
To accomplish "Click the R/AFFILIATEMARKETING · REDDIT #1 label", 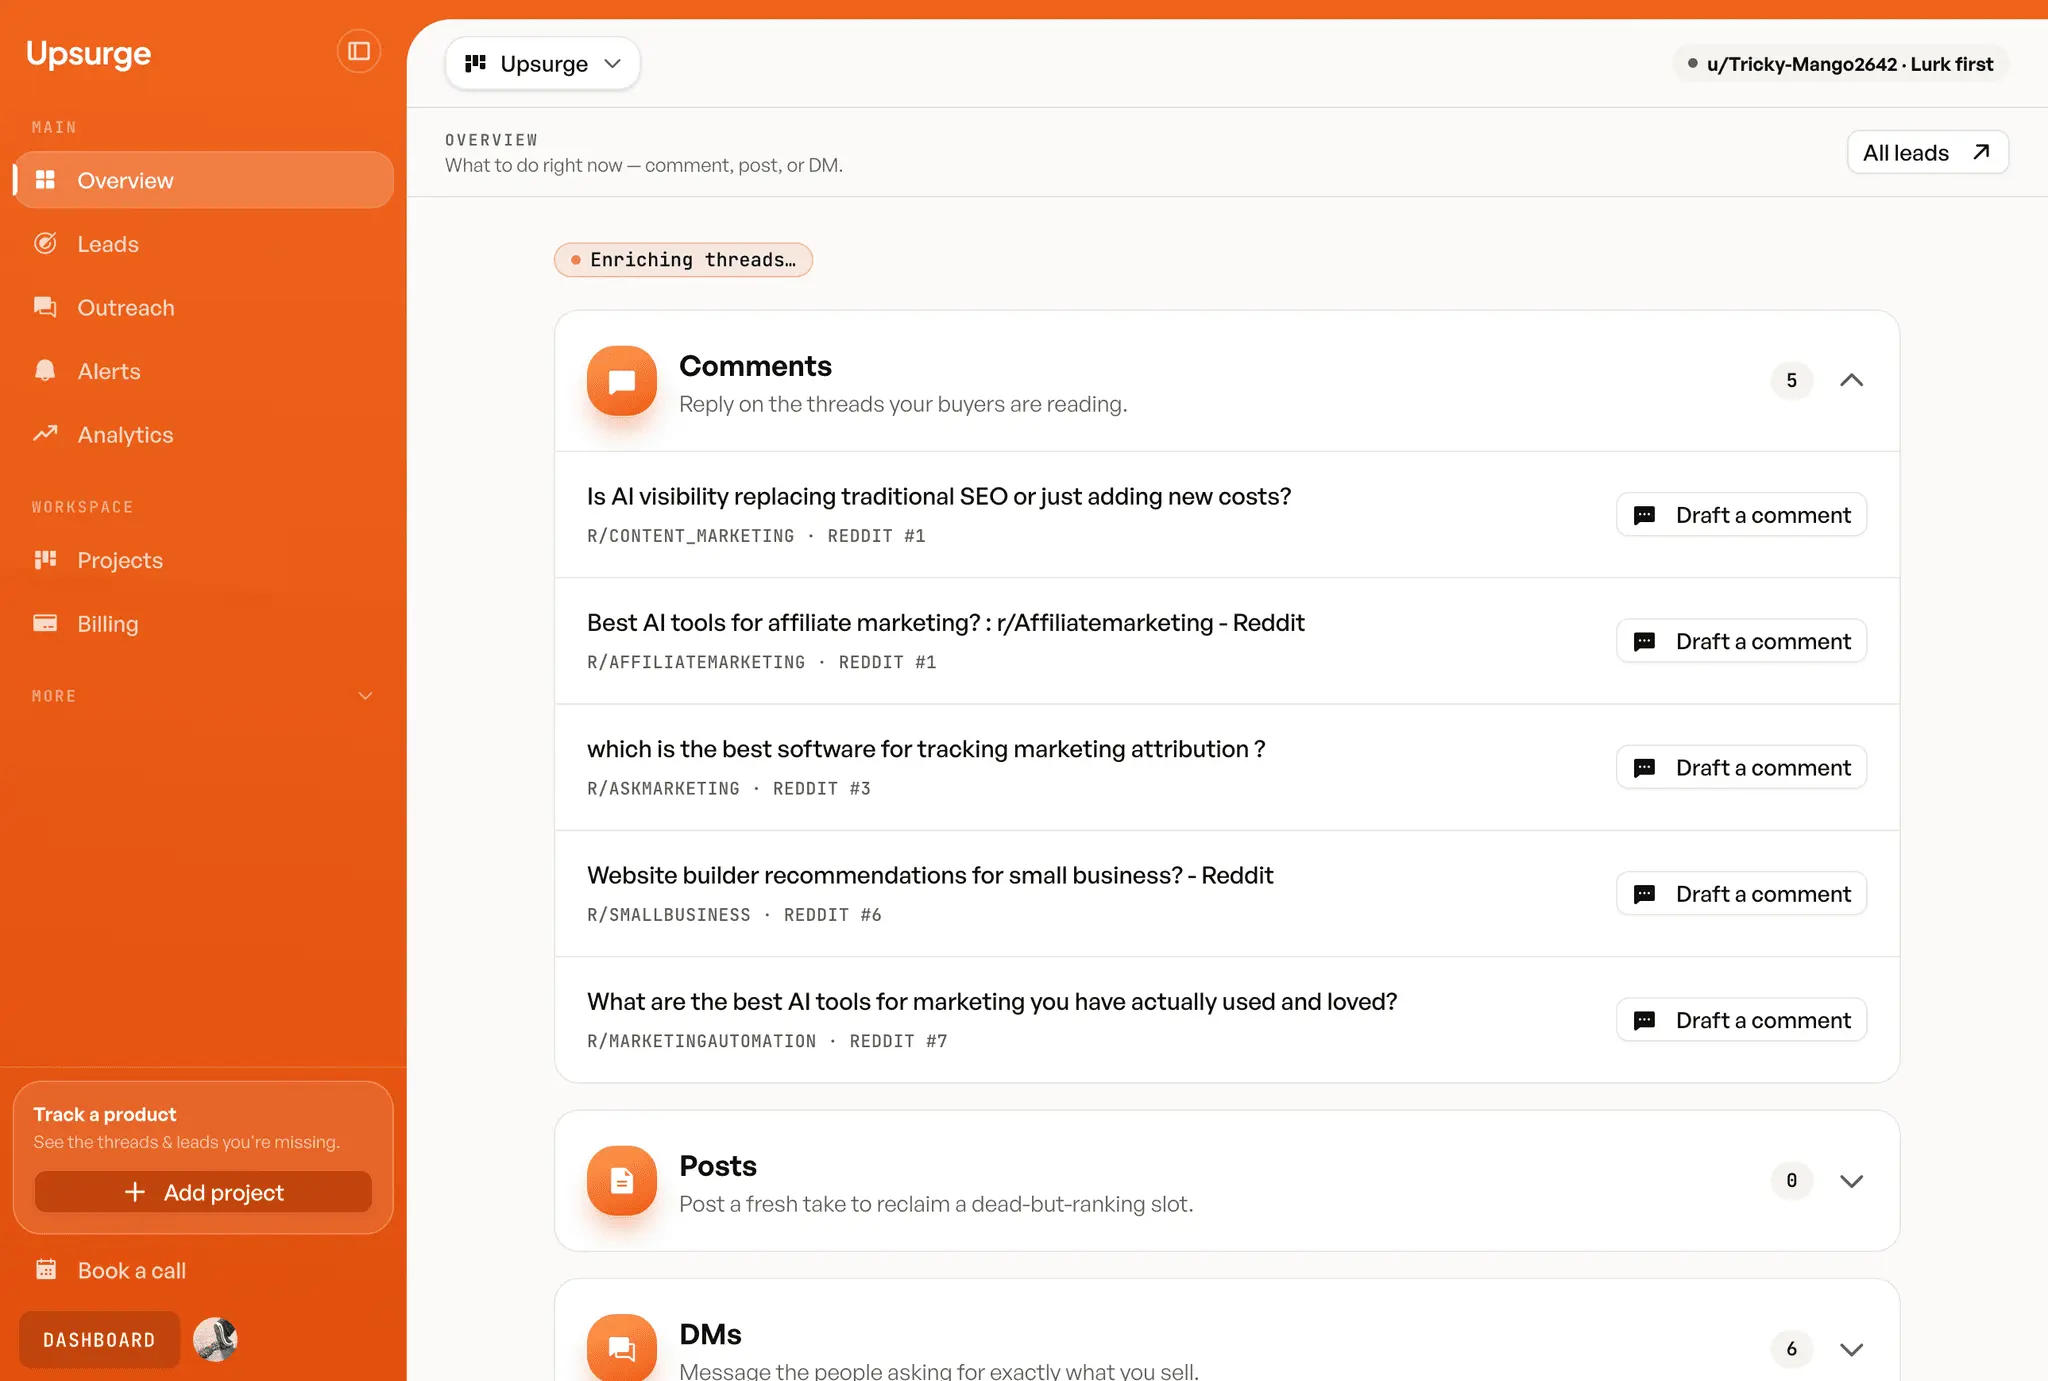I will click(761, 662).
